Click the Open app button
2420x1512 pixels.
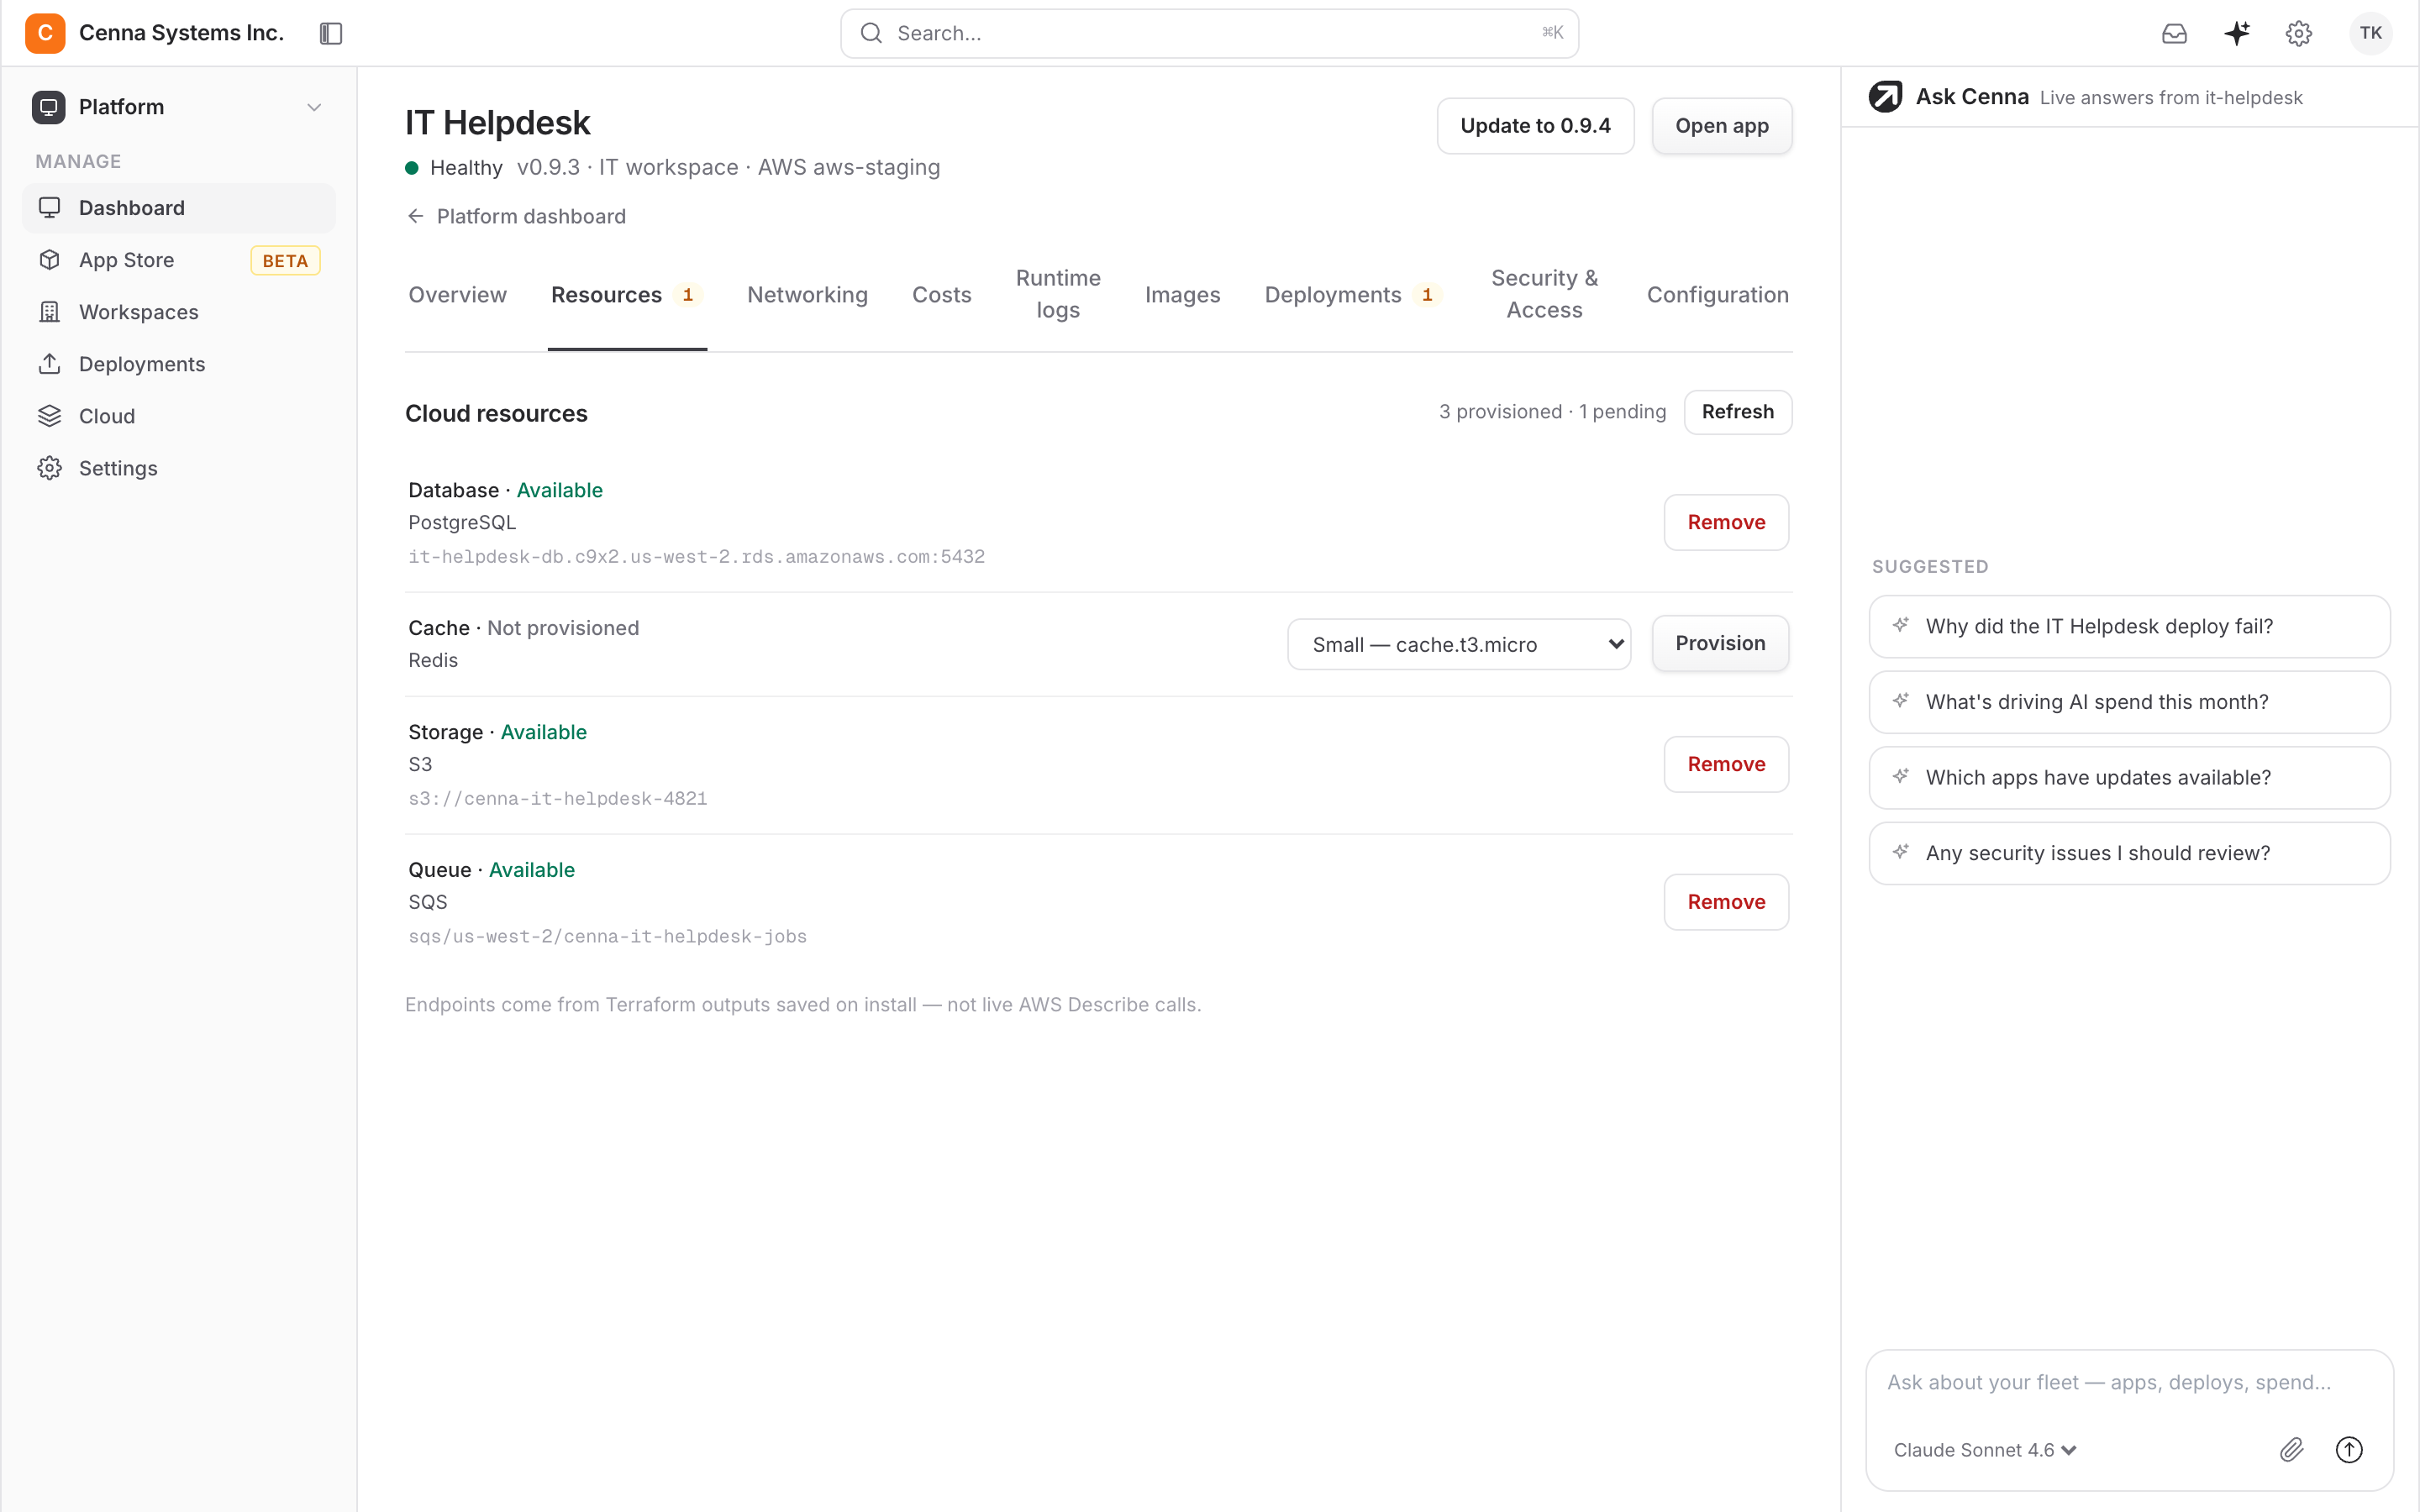point(1721,126)
